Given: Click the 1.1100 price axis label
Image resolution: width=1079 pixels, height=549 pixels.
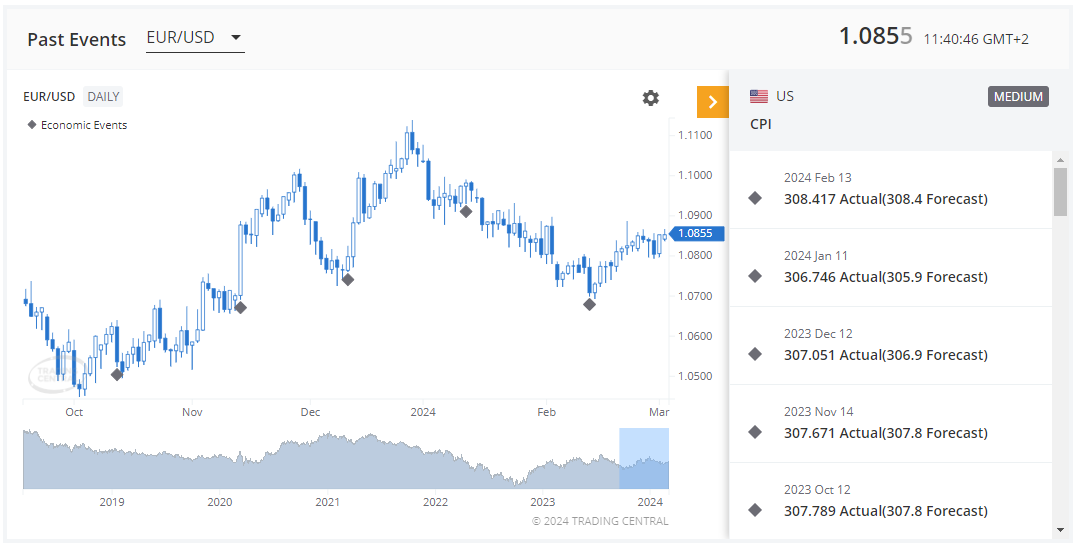Looking at the screenshot, I should [695, 135].
